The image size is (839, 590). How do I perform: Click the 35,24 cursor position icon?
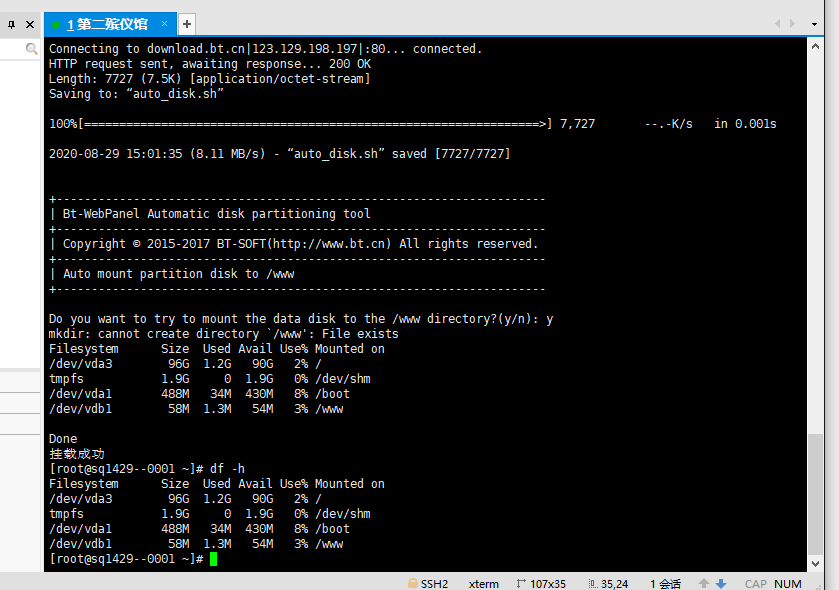click(x=593, y=584)
